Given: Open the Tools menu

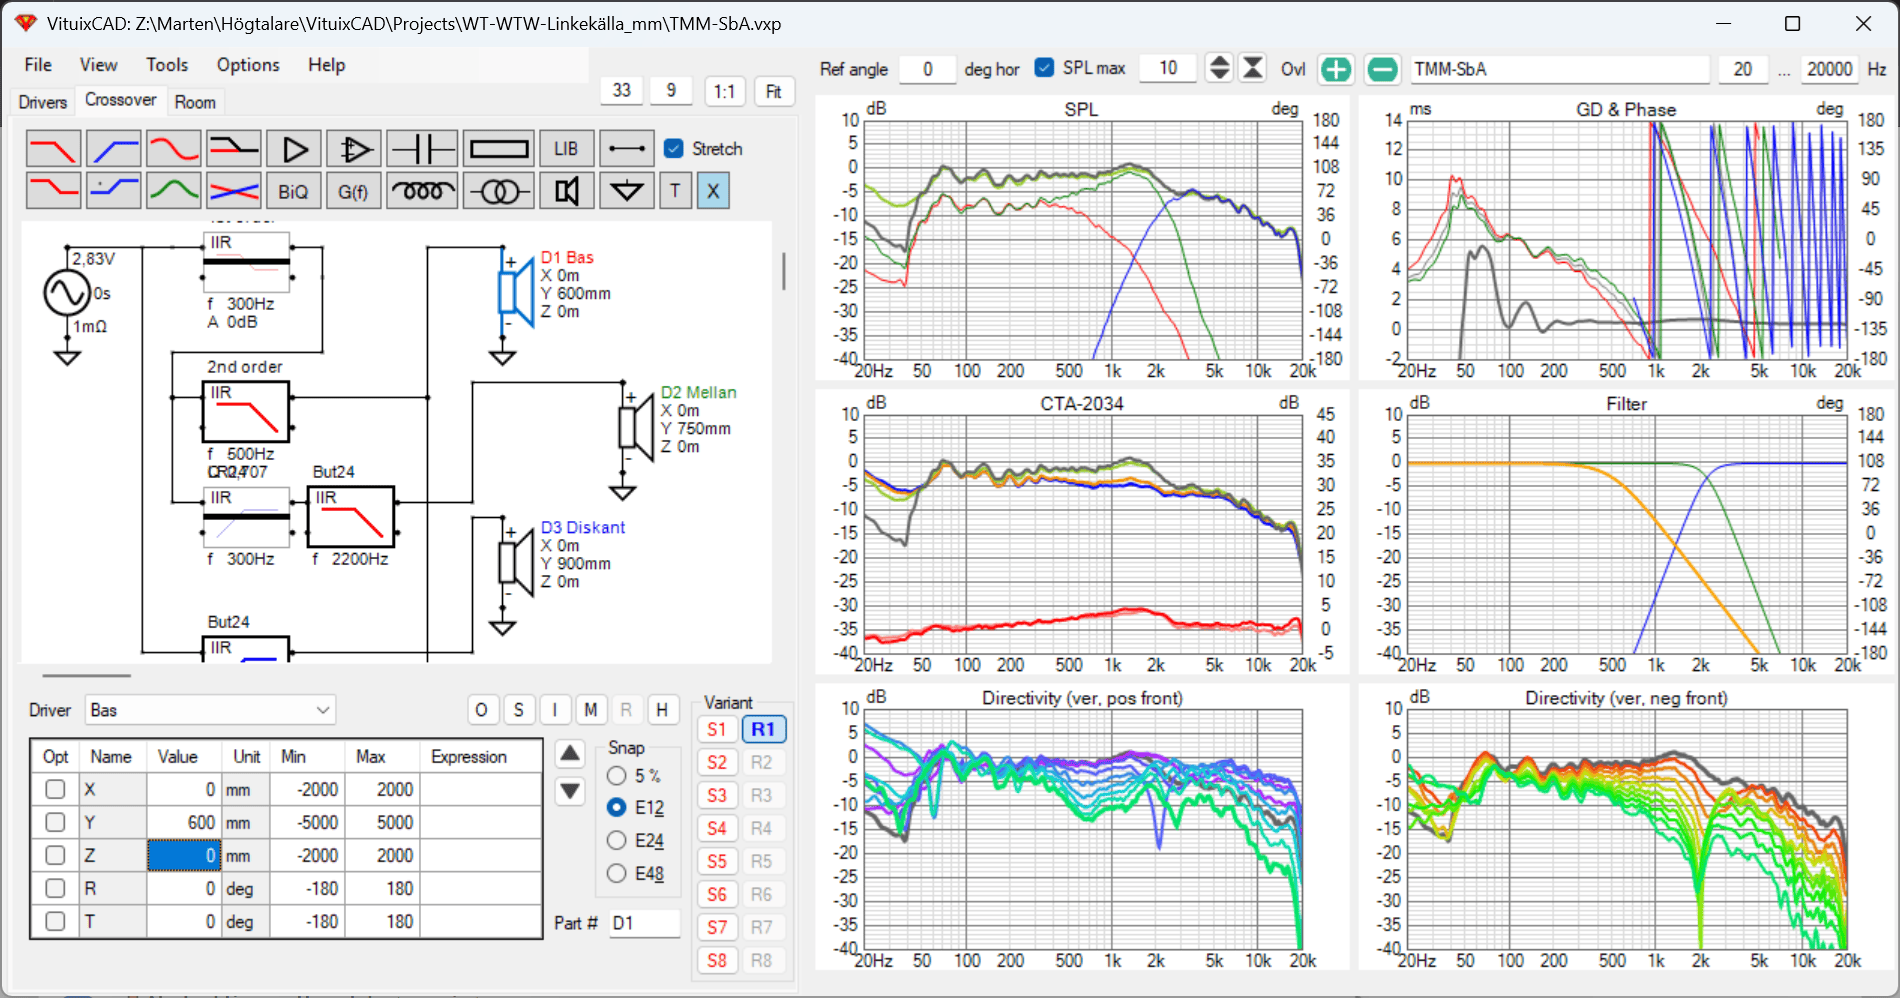Looking at the screenshot, I should 167,65.
